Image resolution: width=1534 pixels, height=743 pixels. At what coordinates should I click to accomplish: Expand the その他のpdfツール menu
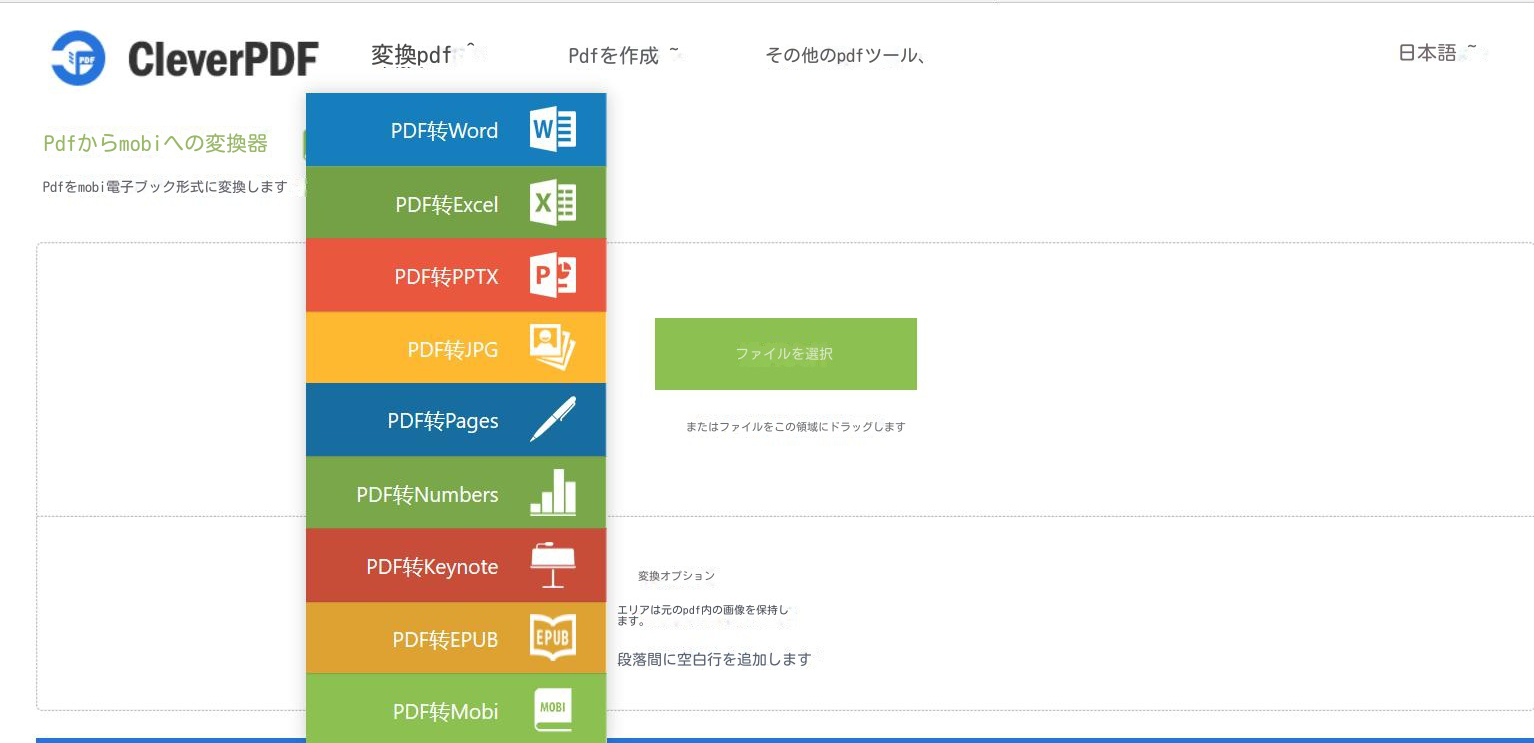coord(843,55)
